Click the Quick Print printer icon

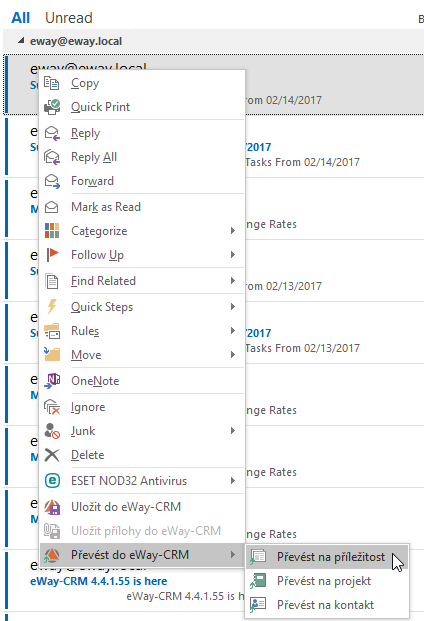pos(51,107)
